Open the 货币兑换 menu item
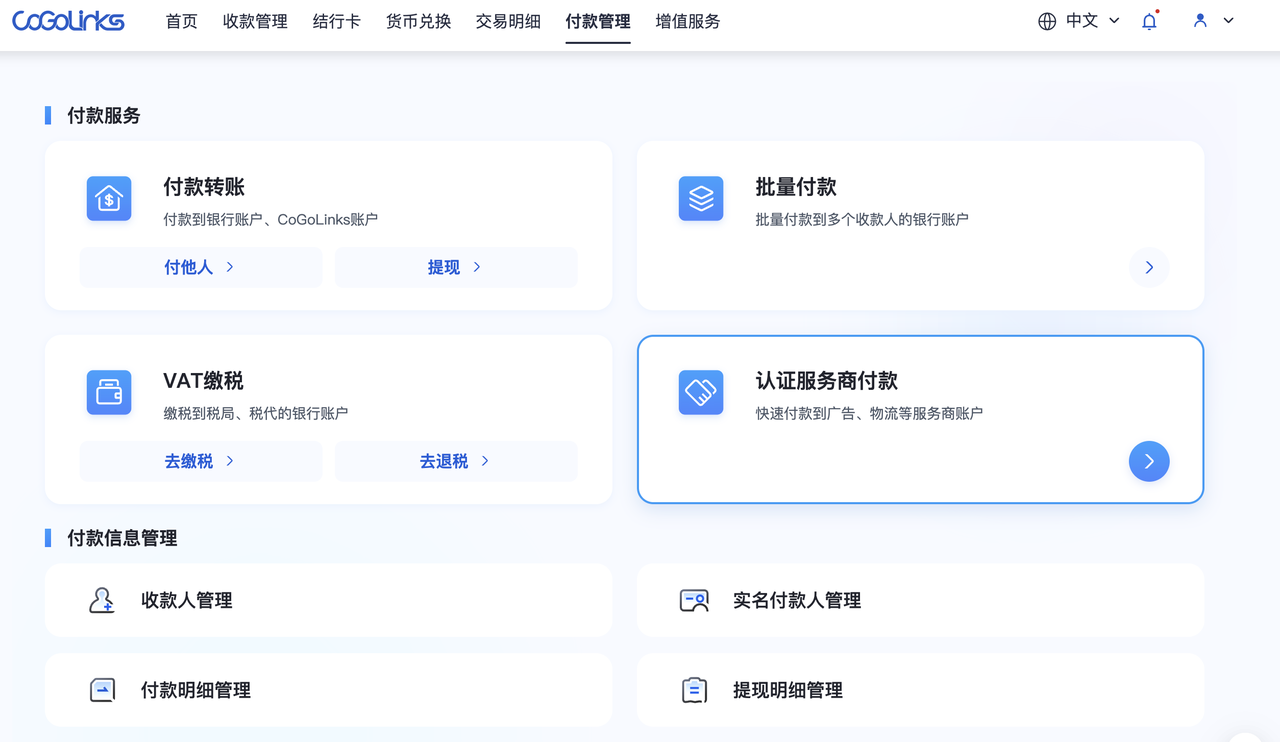 point(418,21)
